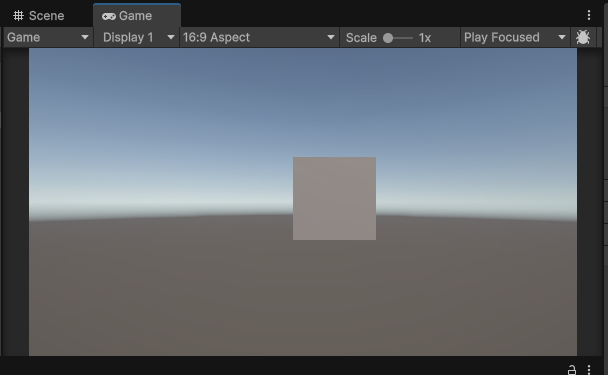Click the gray cube in Game view
Viewport: 608px width, 375px height.
pyautogui.click(x=334, y=198)
